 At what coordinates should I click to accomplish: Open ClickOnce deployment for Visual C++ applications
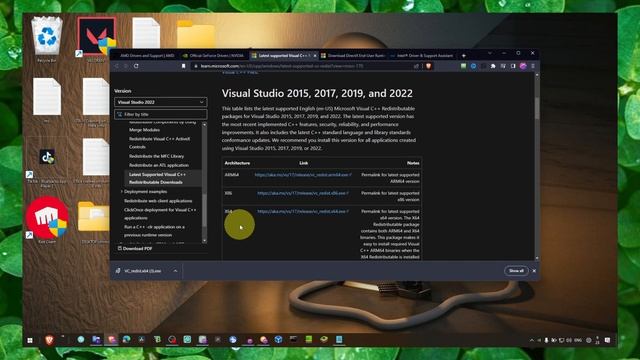click(x=160, y=214)
